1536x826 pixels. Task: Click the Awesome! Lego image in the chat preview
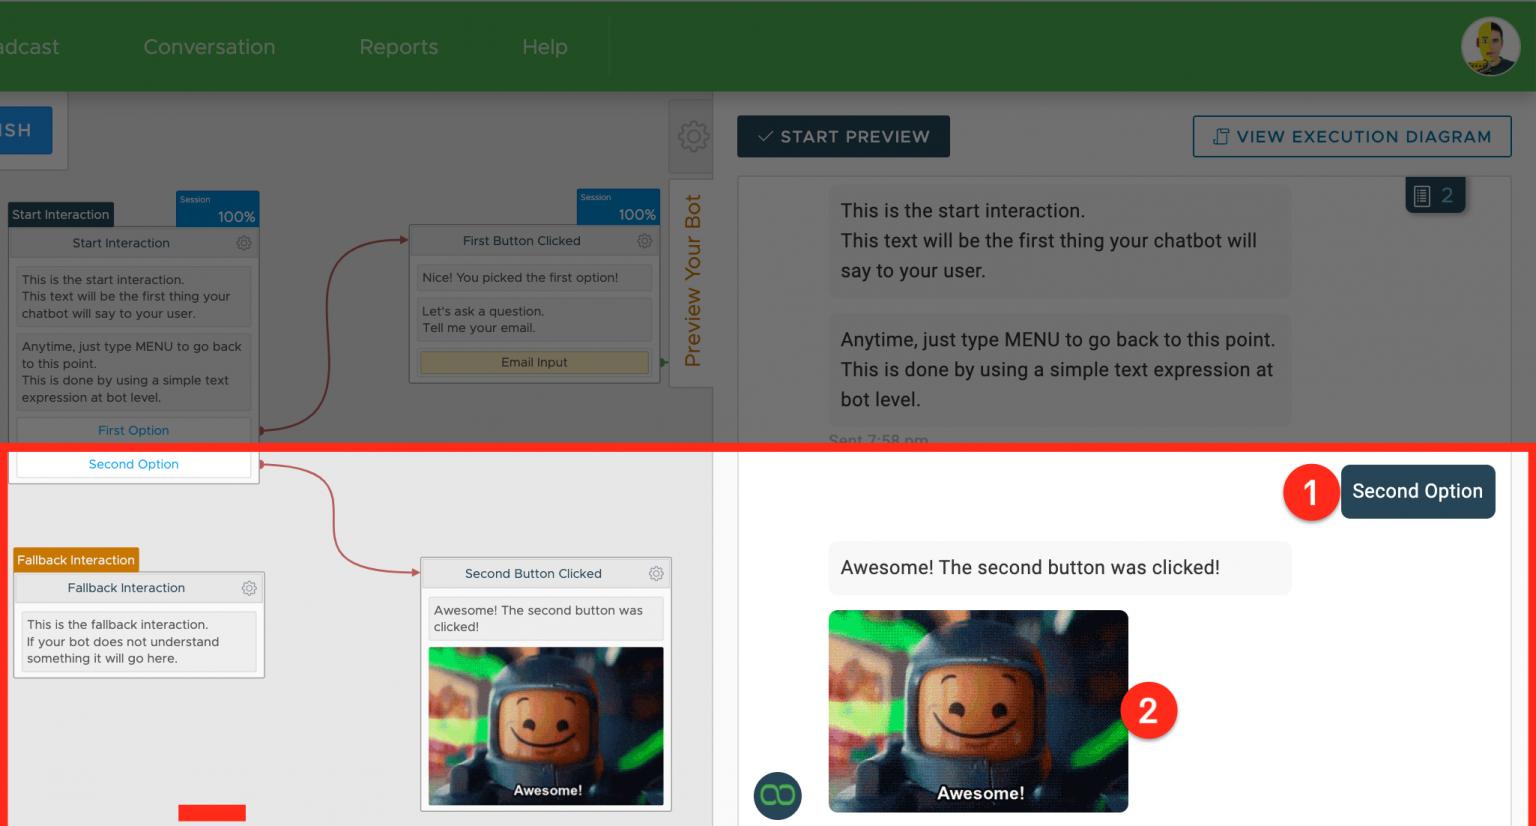(x=978, y=710)
